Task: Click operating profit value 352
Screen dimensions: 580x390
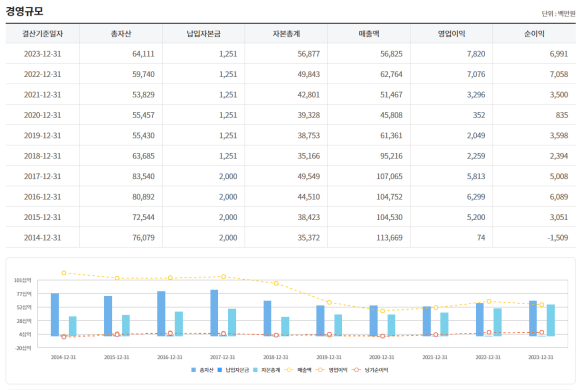Action: 479,115
